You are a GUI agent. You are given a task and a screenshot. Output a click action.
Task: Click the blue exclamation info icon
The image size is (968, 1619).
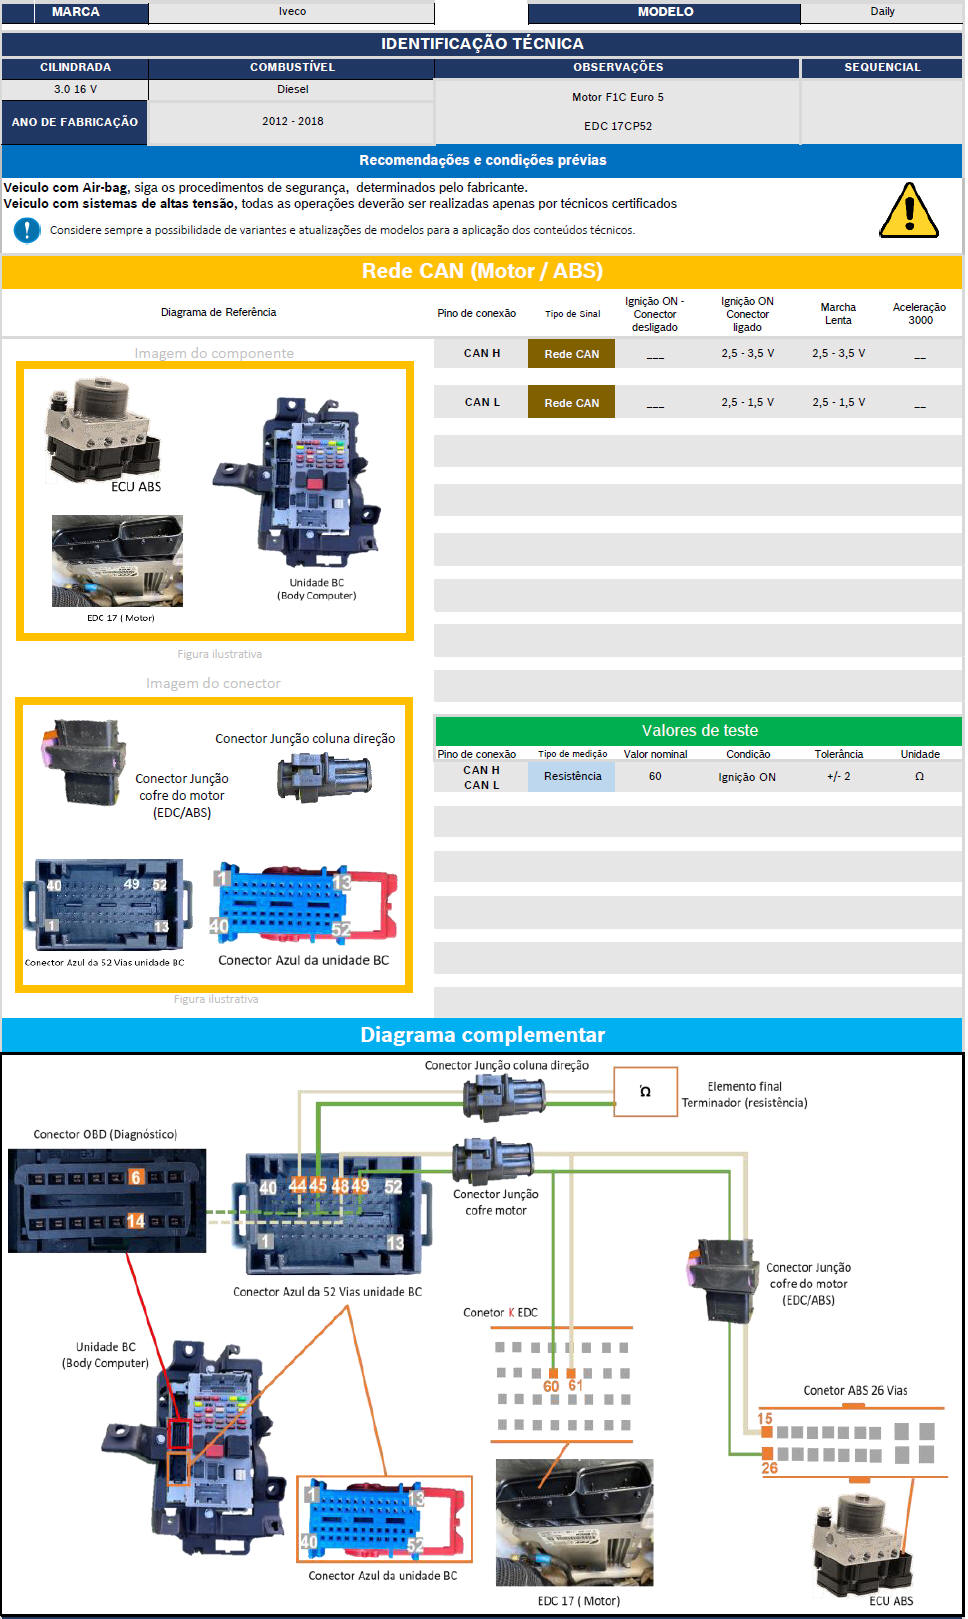pos(26,230)
